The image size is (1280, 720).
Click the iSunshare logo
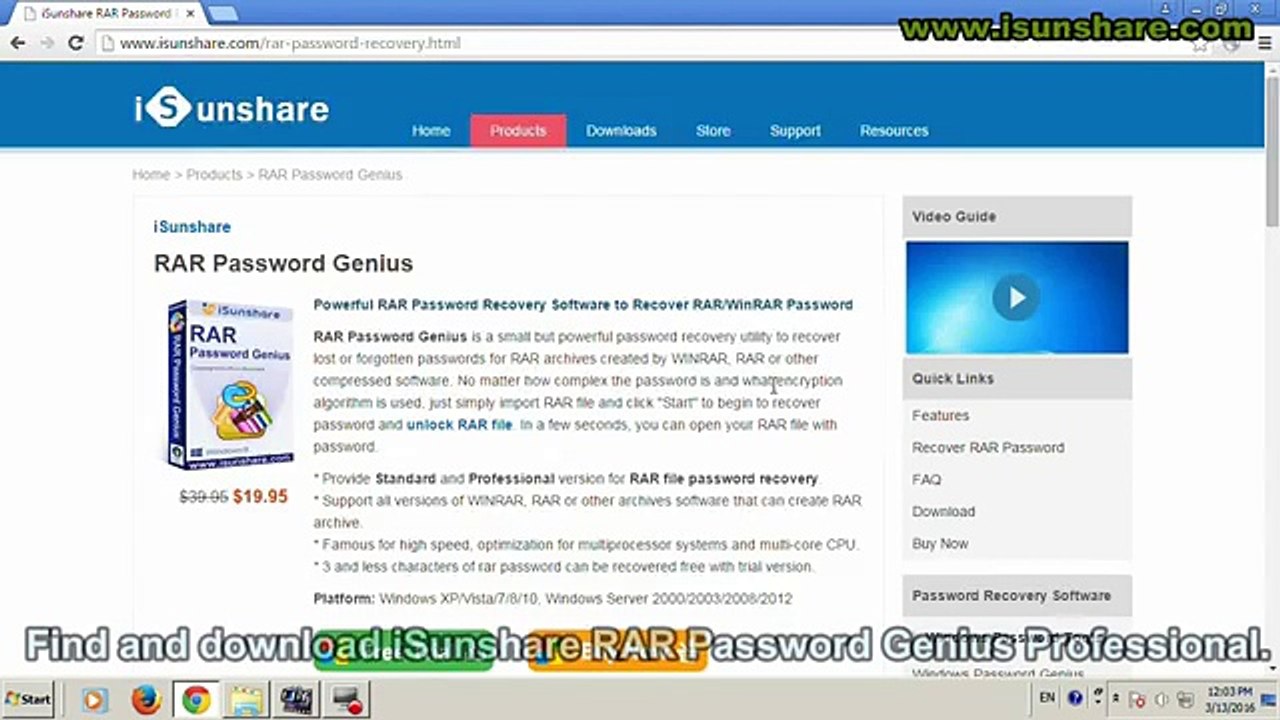point(231,108)
